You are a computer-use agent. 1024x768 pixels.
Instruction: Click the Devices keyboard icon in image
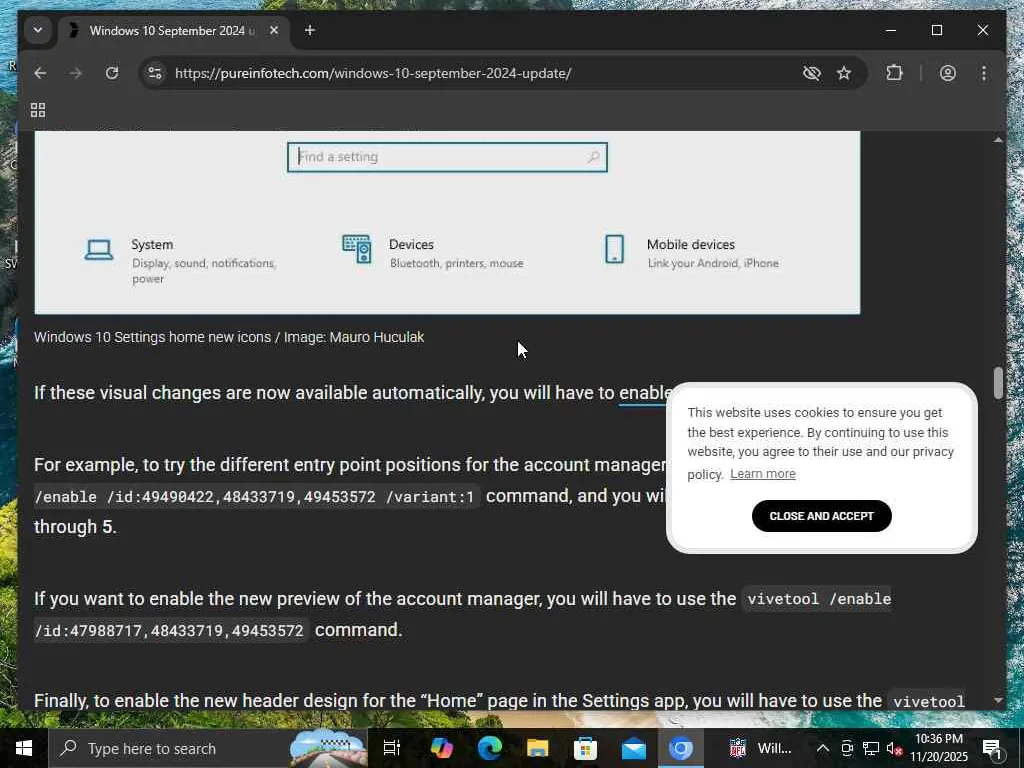[x=357, y=249]
